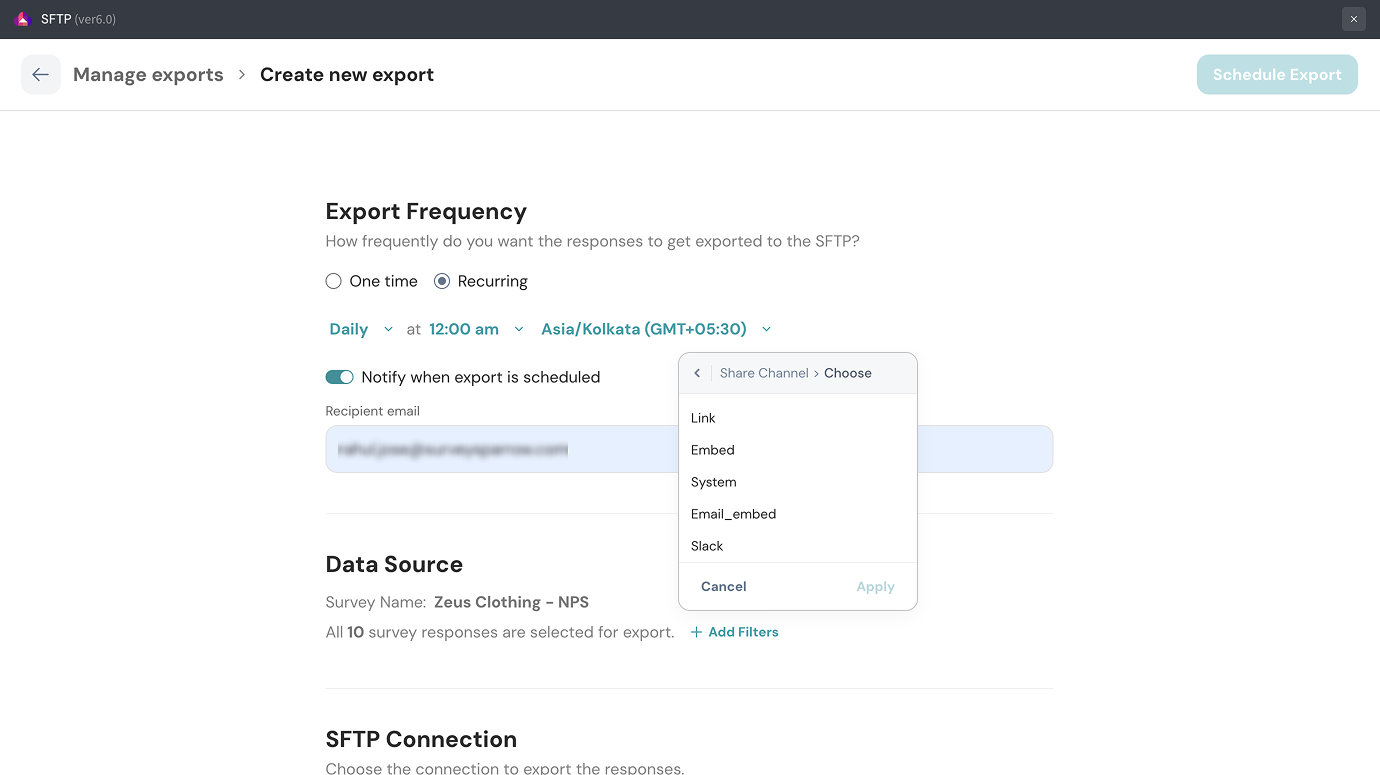Select the One time radio option
The image size is (1380, 775).
pos(334,282)
